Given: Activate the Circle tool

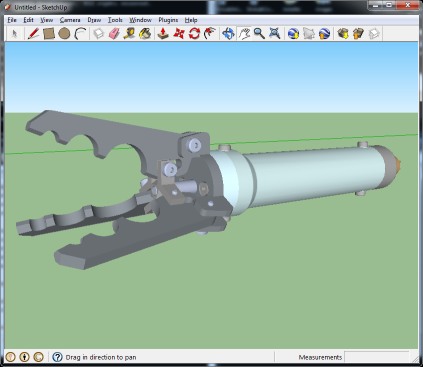Looking at the screenshot, I should 64,34.
